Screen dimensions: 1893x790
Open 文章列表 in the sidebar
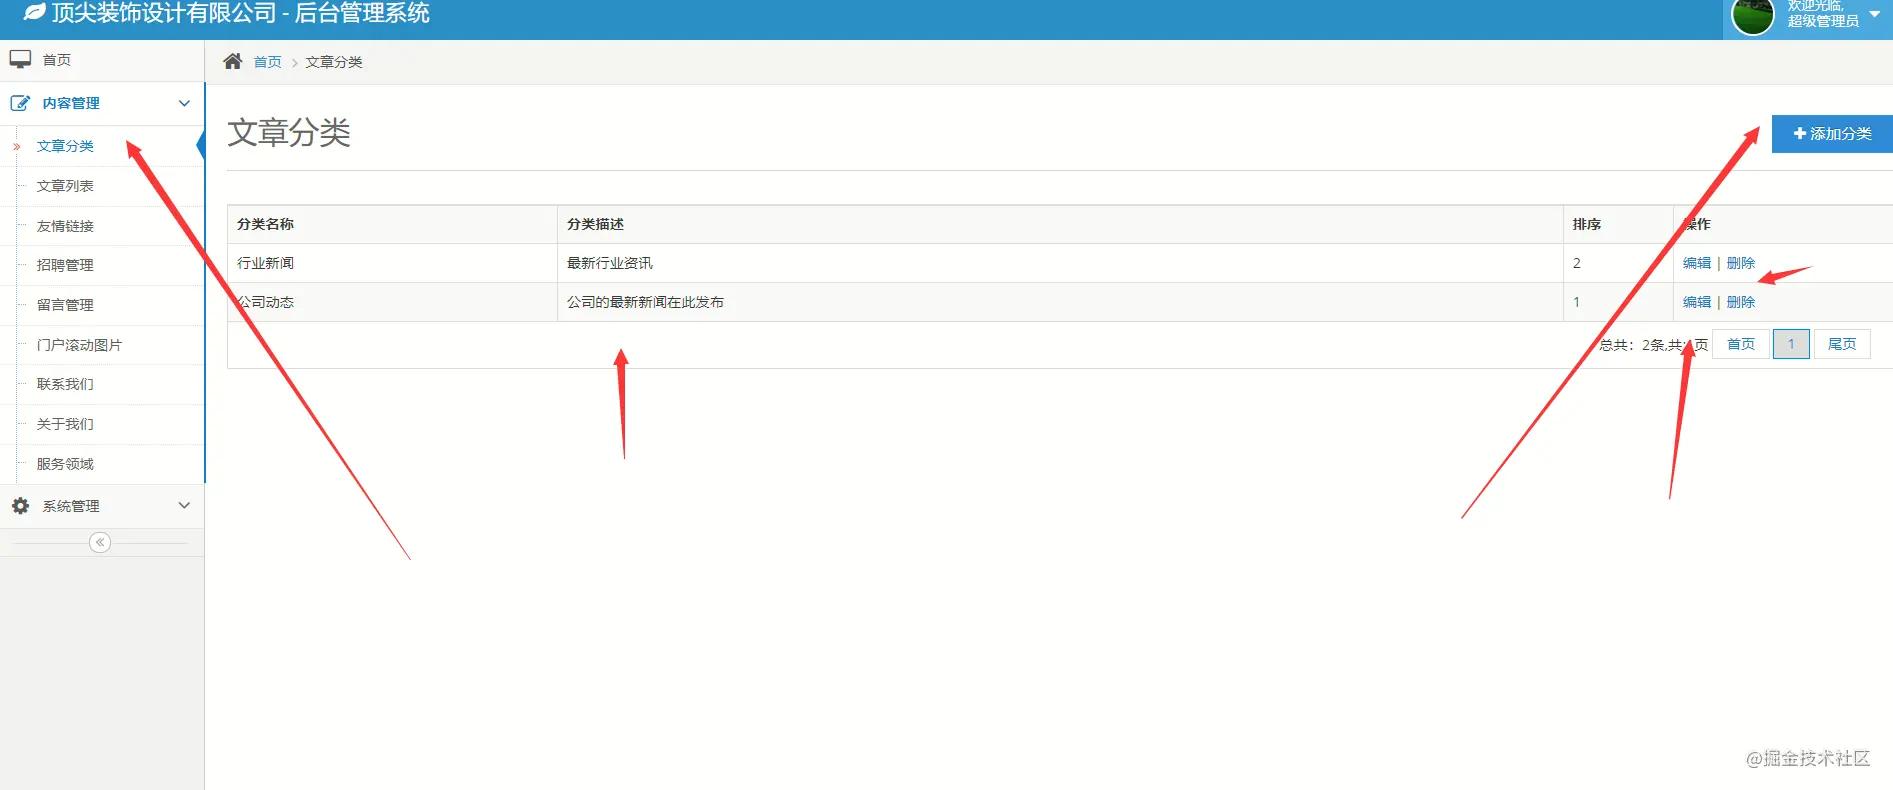(x=65, y=186)
